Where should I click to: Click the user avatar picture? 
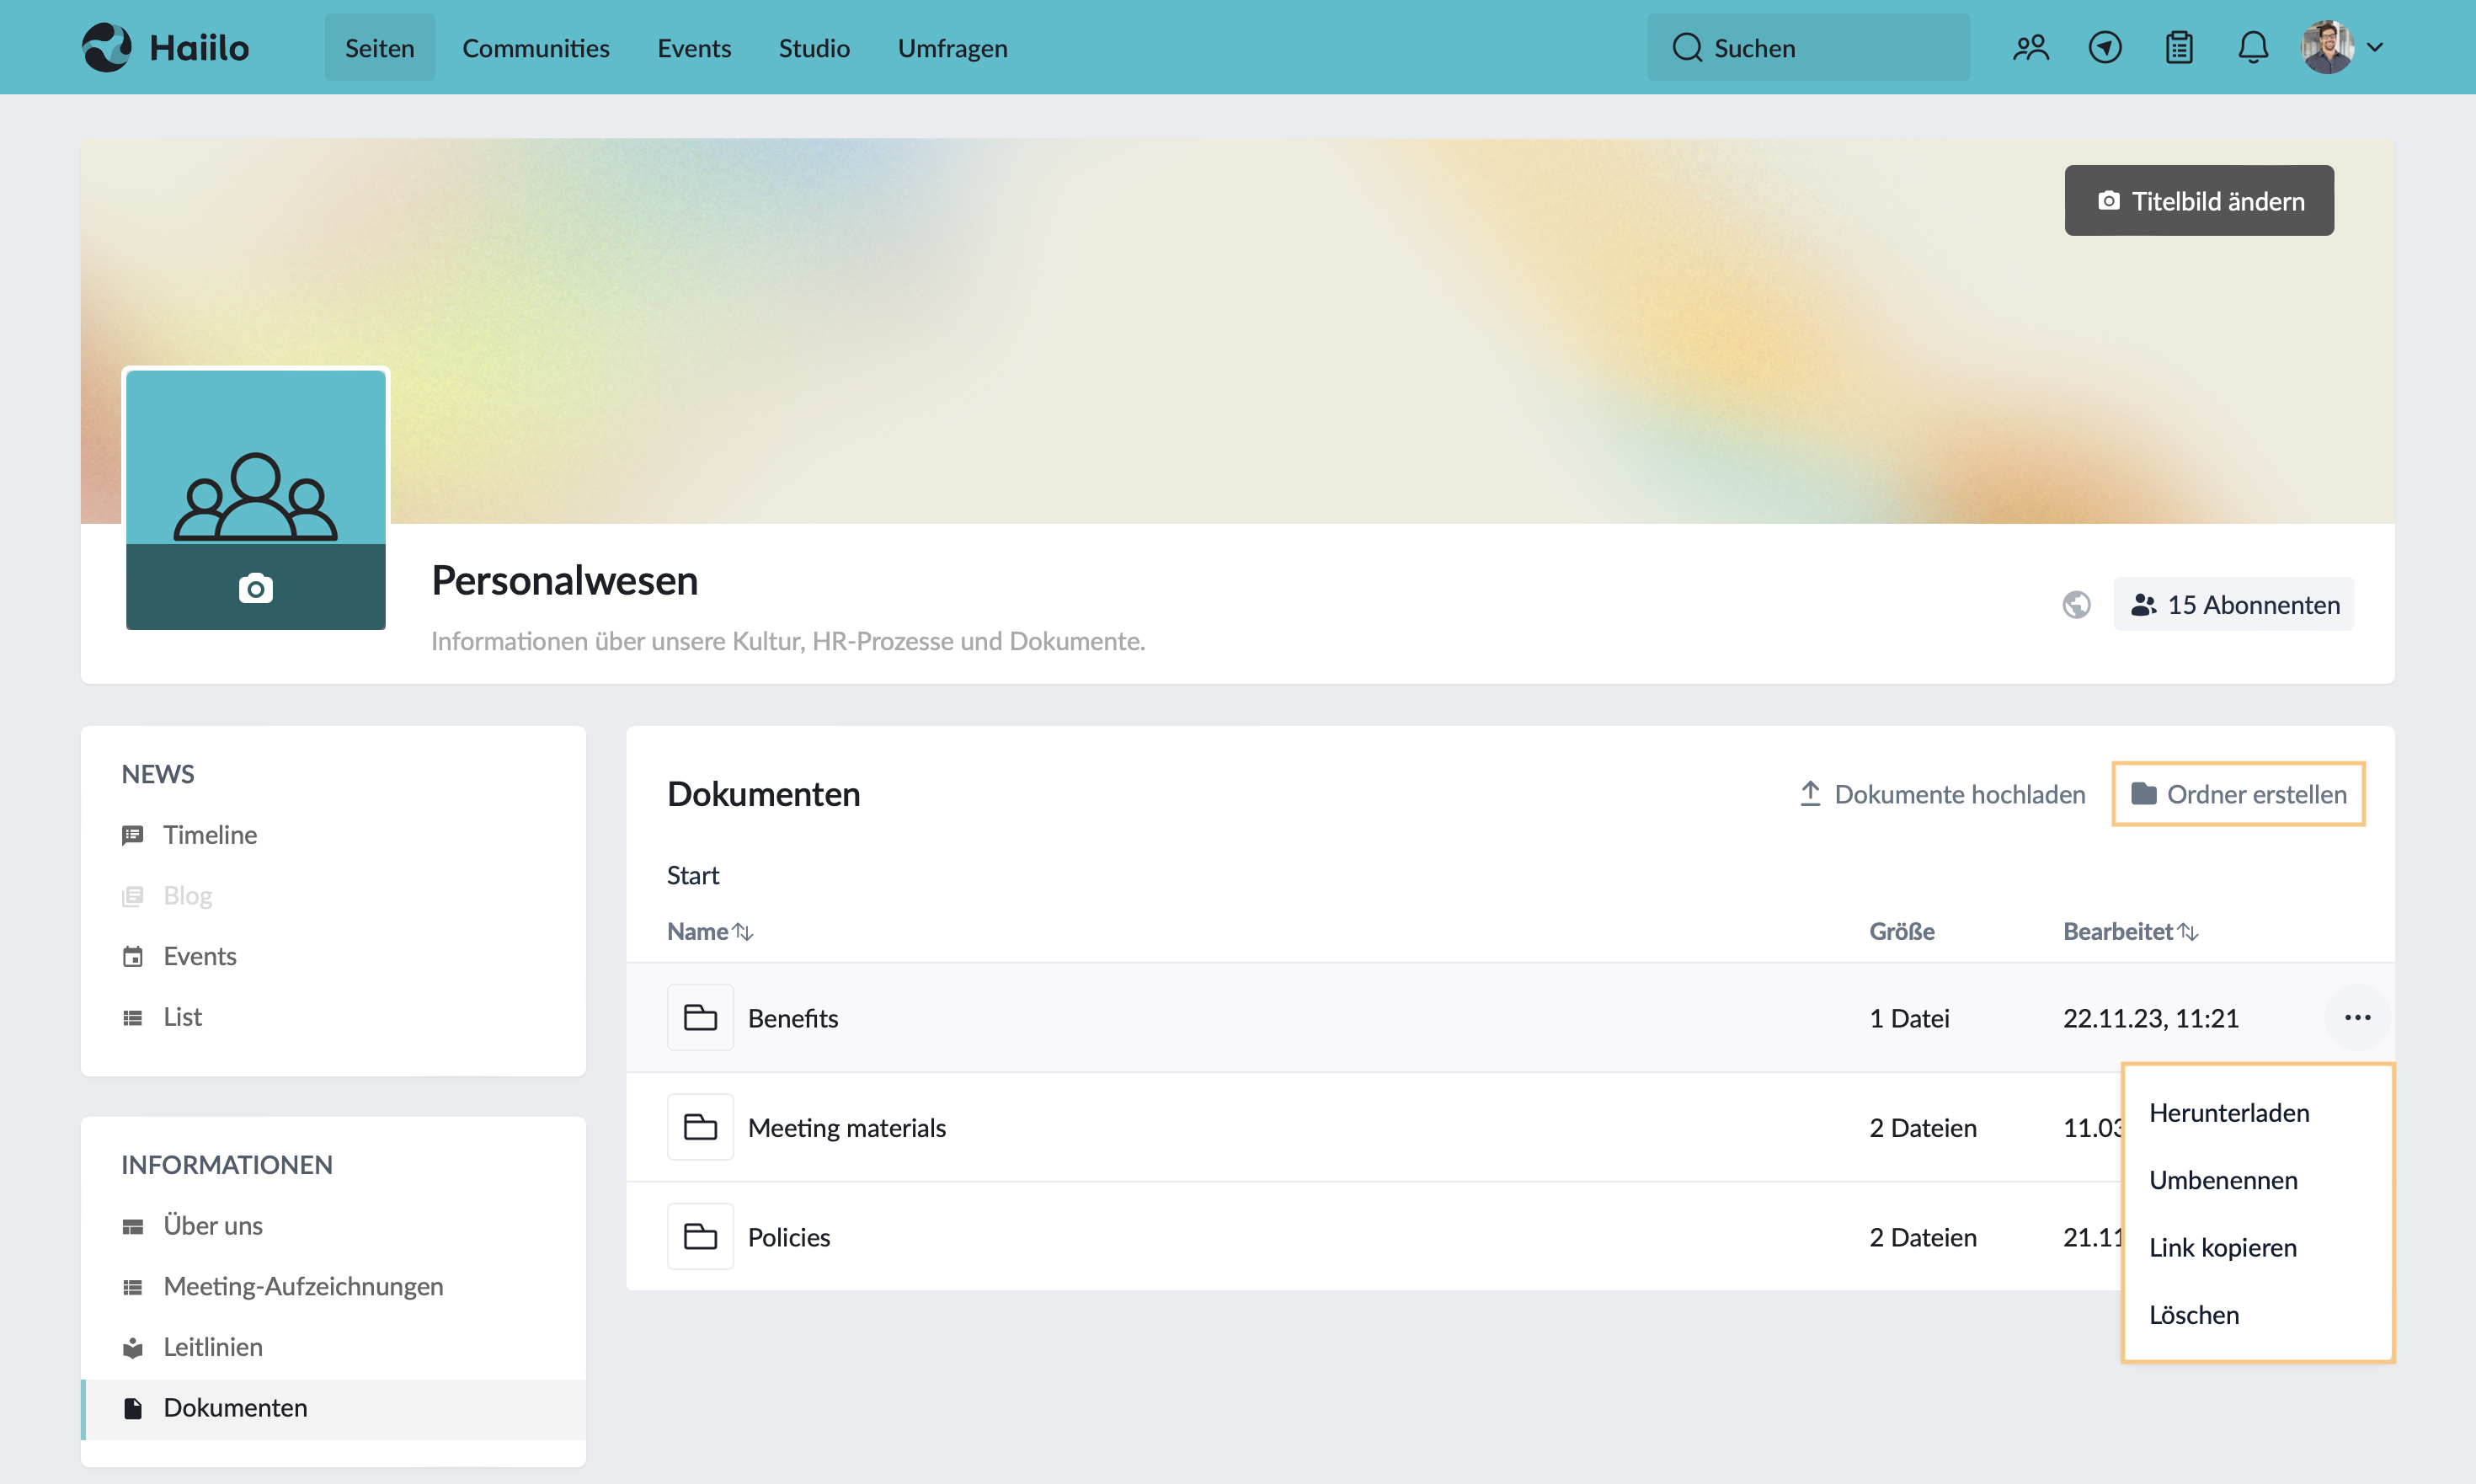coord(2327,47)
